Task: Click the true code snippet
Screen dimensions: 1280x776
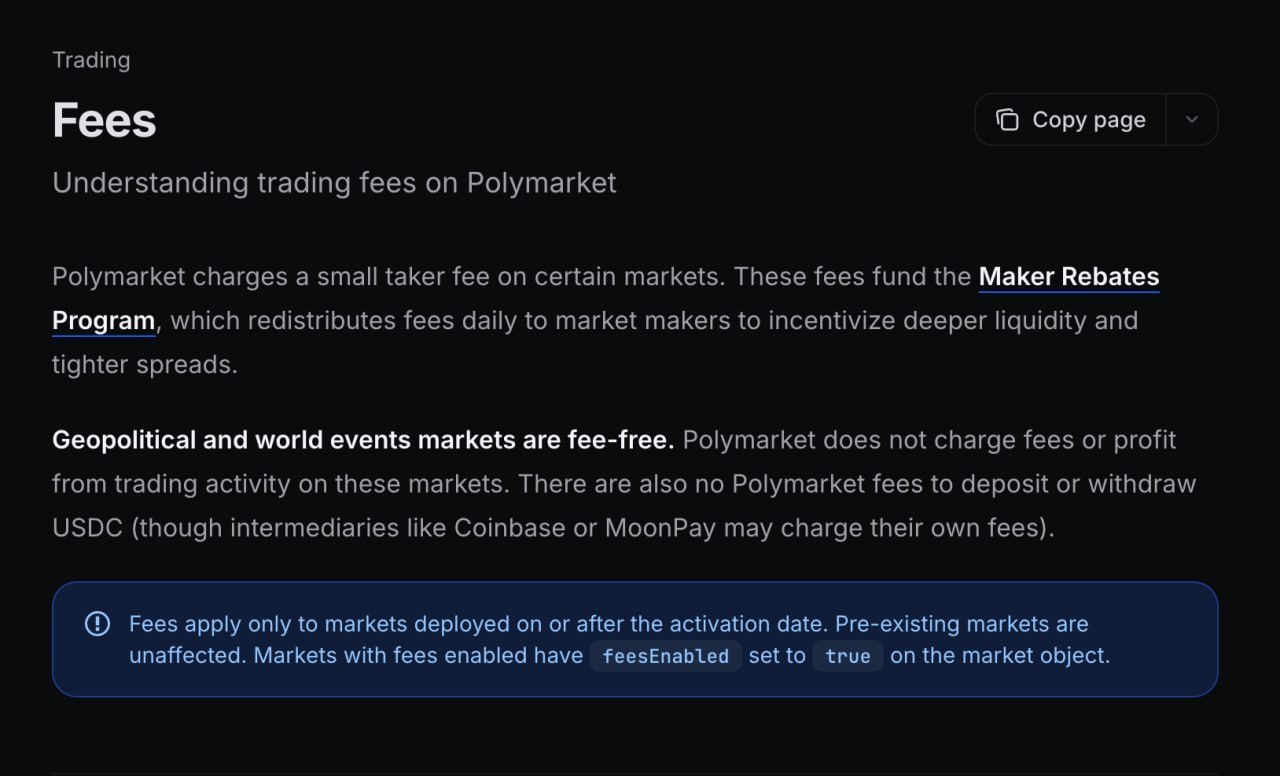Action: 847,657
